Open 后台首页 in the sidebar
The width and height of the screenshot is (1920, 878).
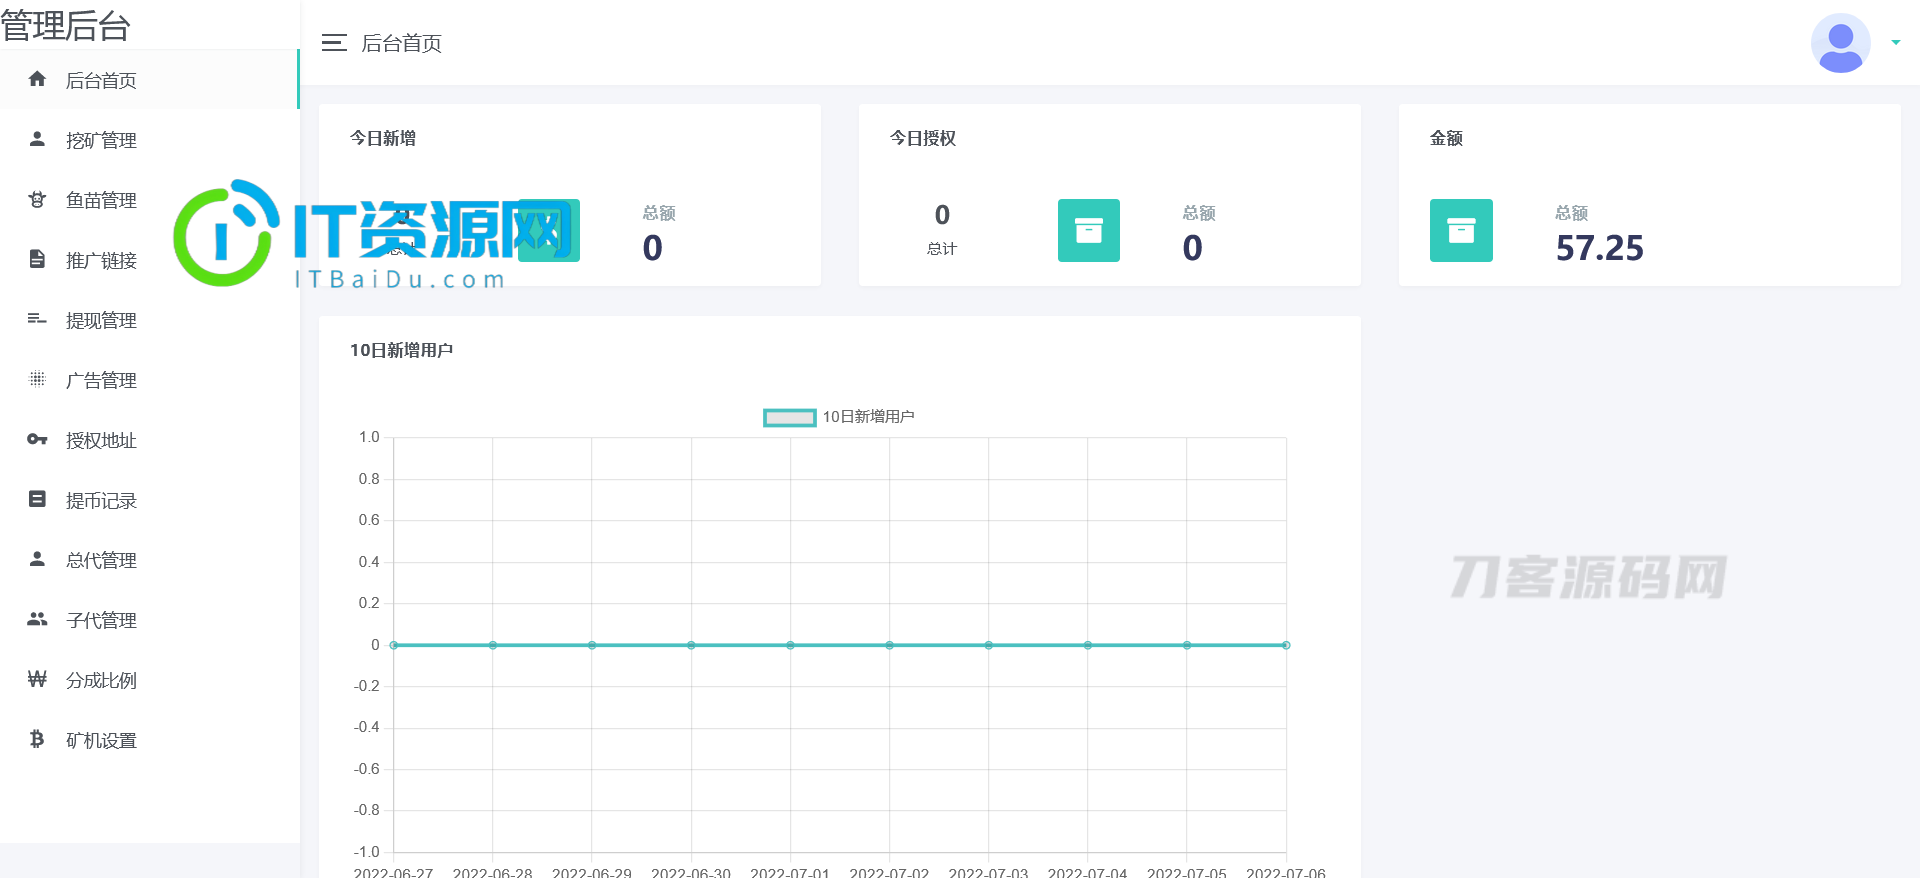150,80
